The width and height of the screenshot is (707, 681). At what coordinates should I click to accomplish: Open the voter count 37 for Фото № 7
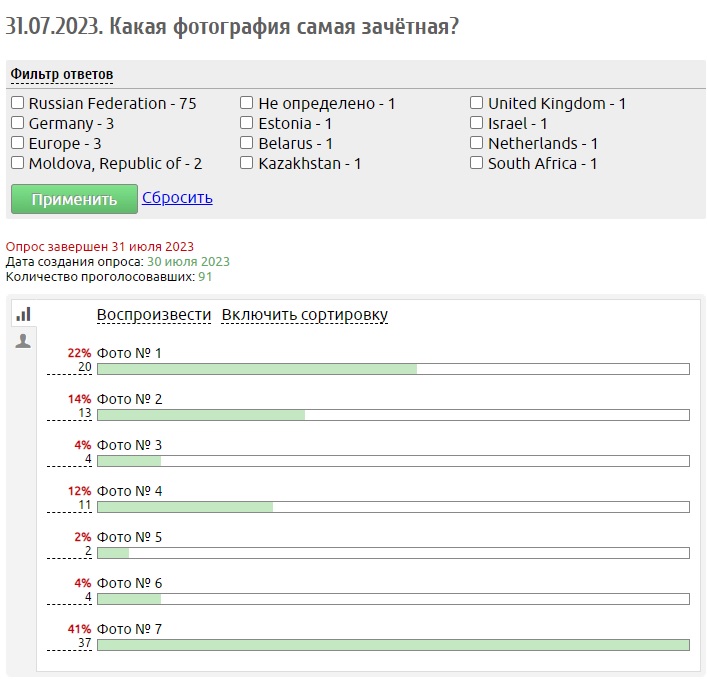click(84, 643)
